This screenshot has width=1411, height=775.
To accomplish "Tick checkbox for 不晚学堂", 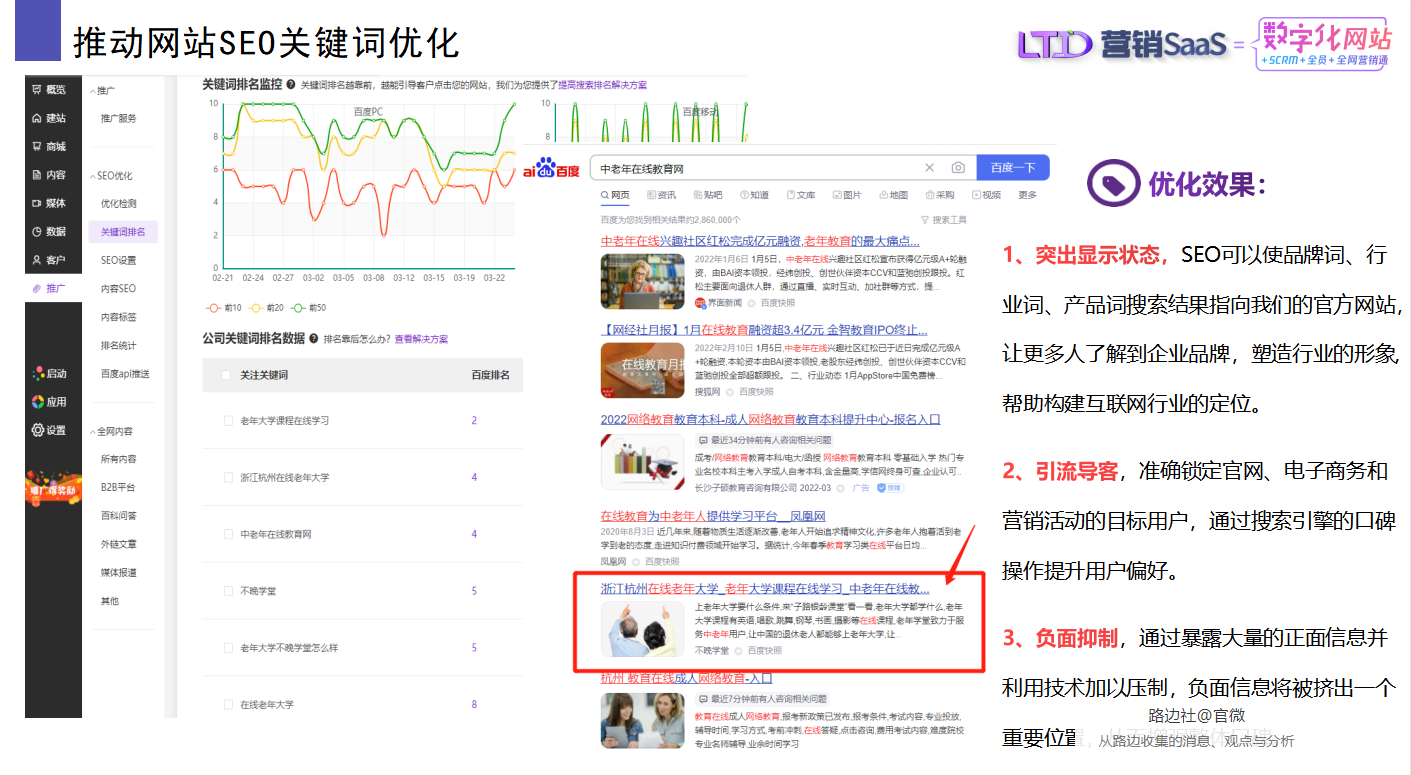I will tap(228, 591).
